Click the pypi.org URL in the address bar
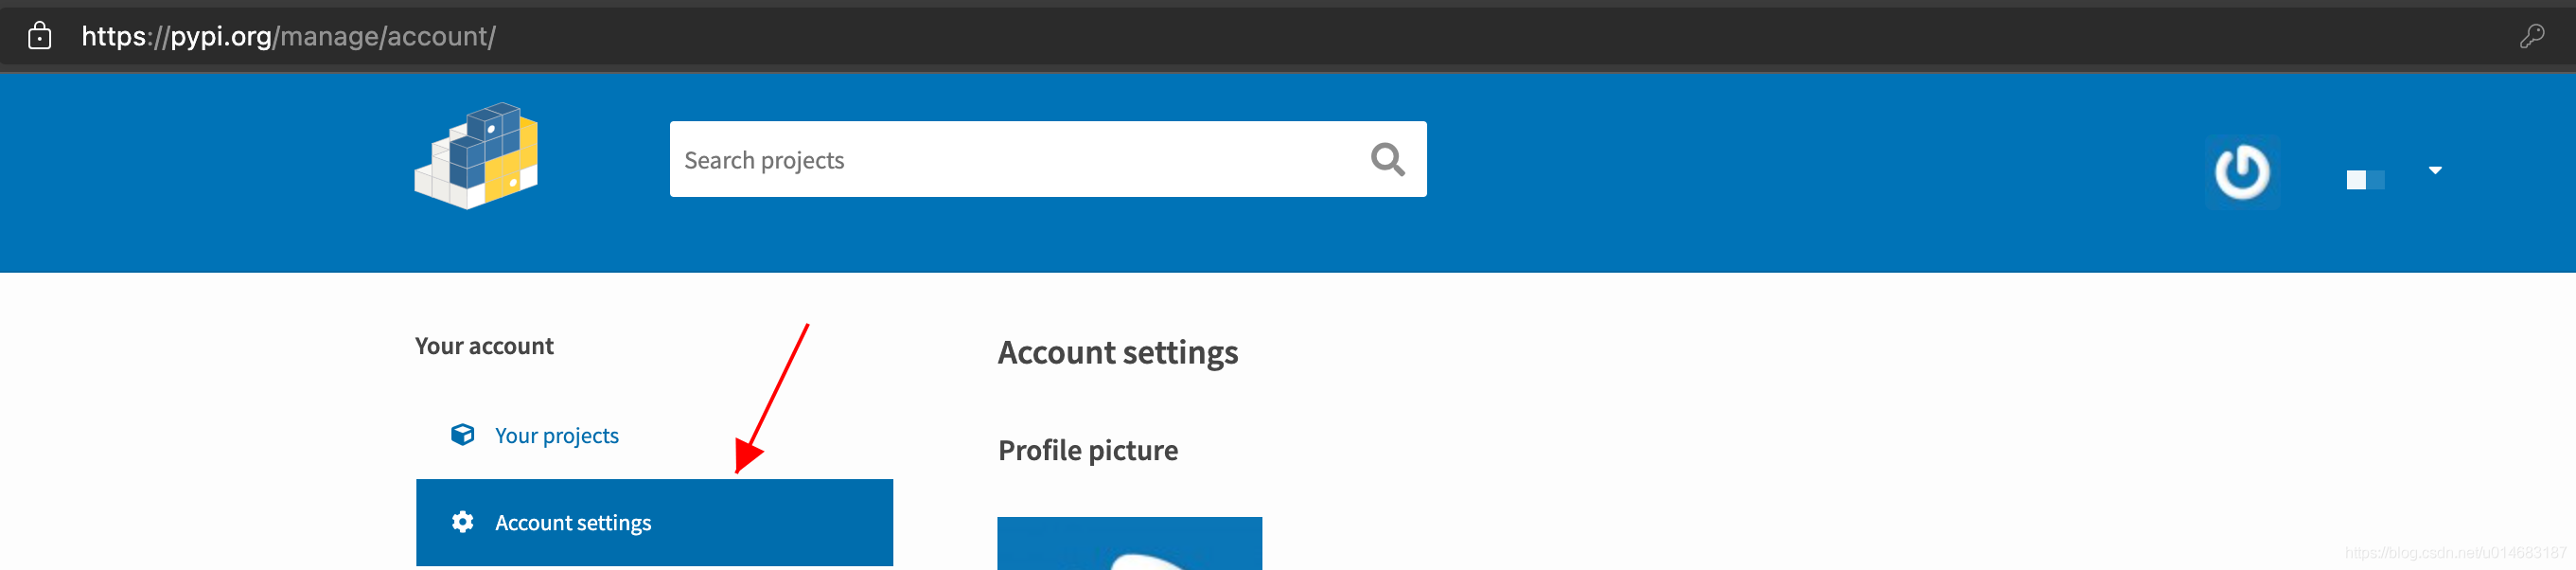Screen dimensions: 2576x570 click(x=220, y=36)
